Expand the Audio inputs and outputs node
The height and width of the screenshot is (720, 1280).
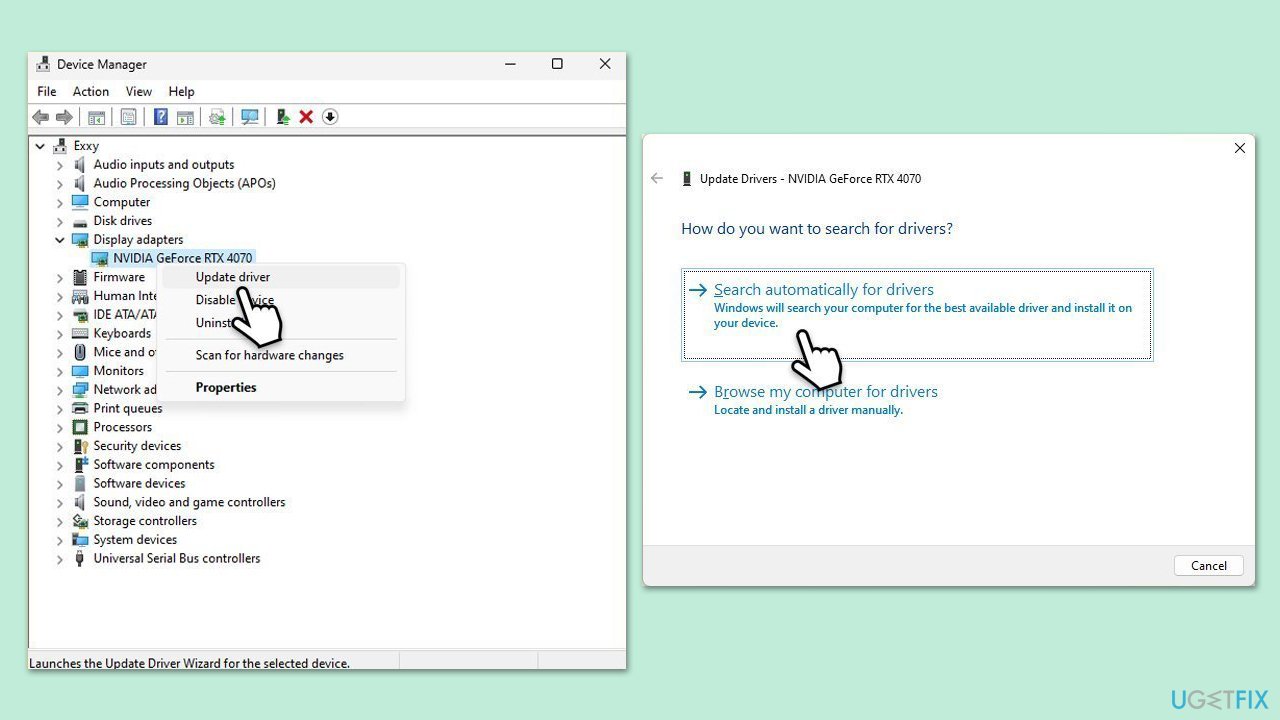click(x=60, y=165)
